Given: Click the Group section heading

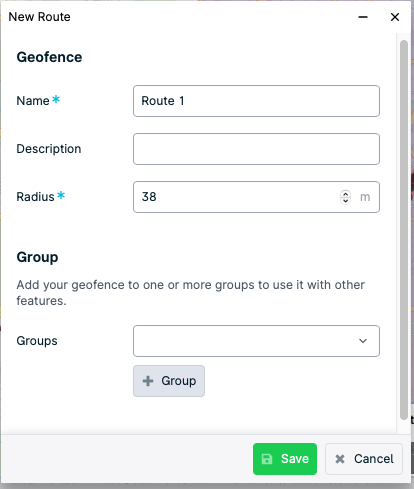Looking at the screenshot, I should point(37,257).
